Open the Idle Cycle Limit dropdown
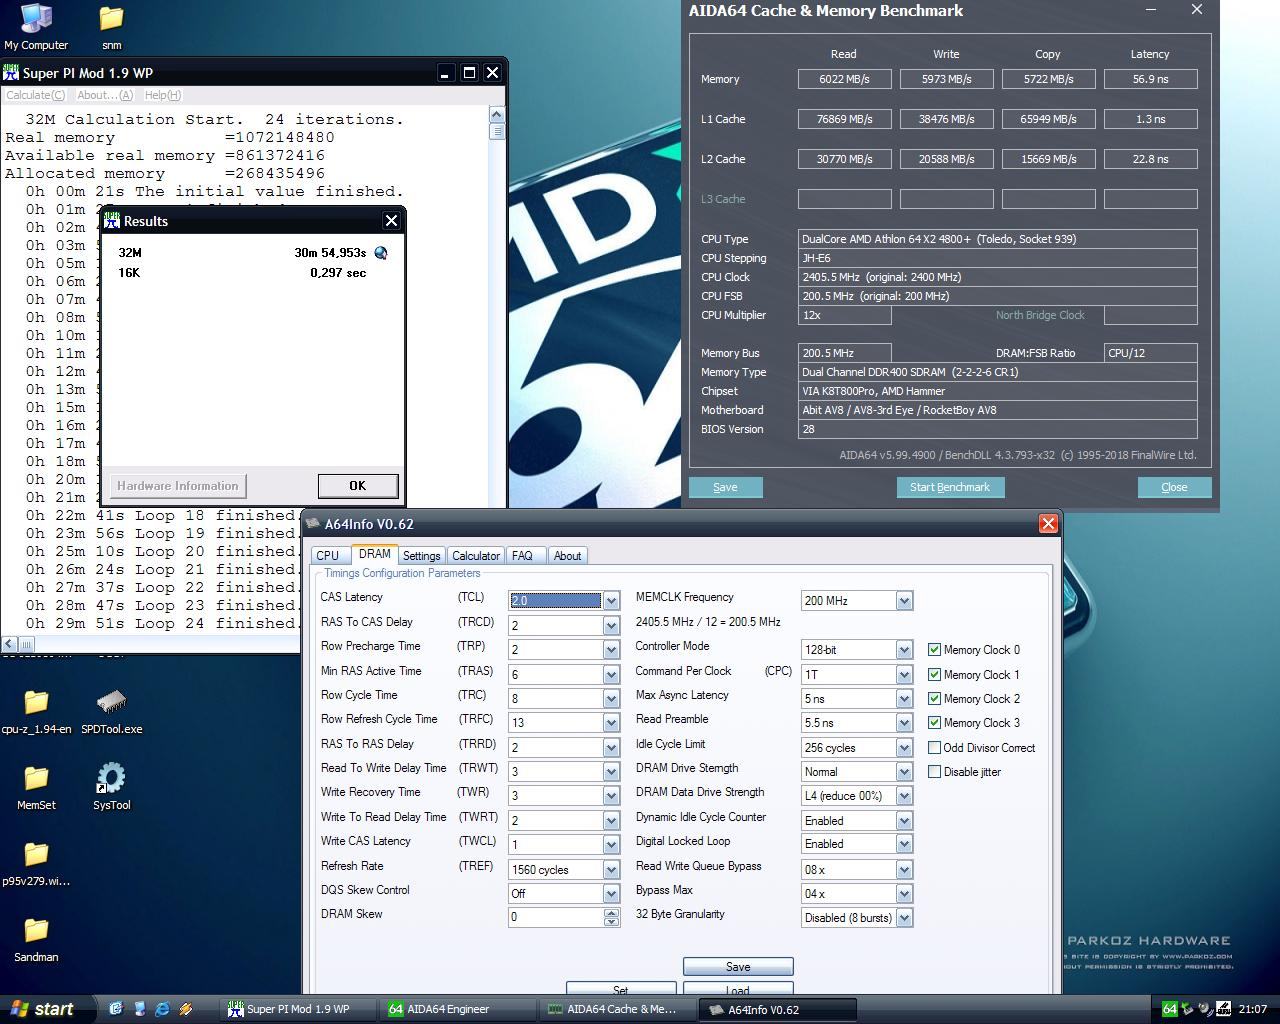1280x1024 pixels. (x=904, y=747)
